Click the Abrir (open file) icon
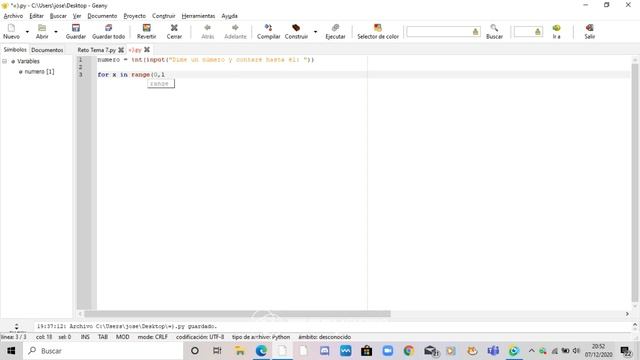 [42, 28]
